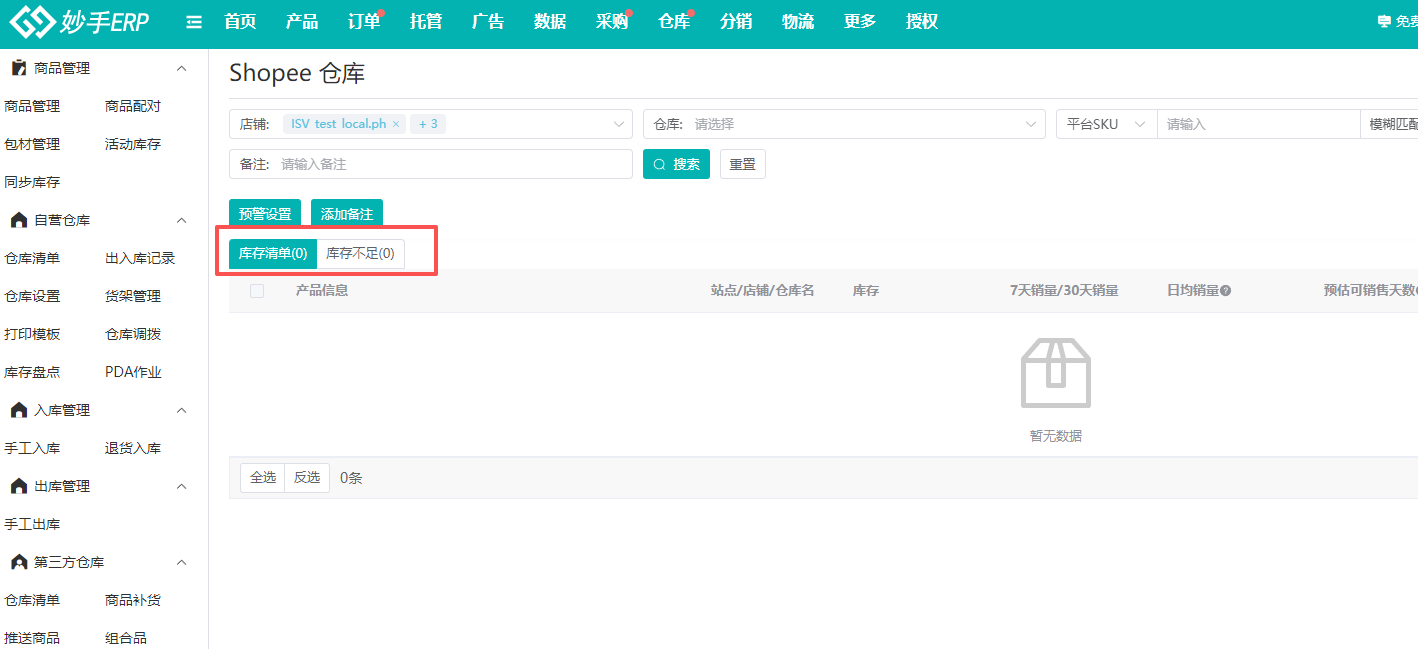Open 库存盘点 in the sidebar

tap(32, 372)
